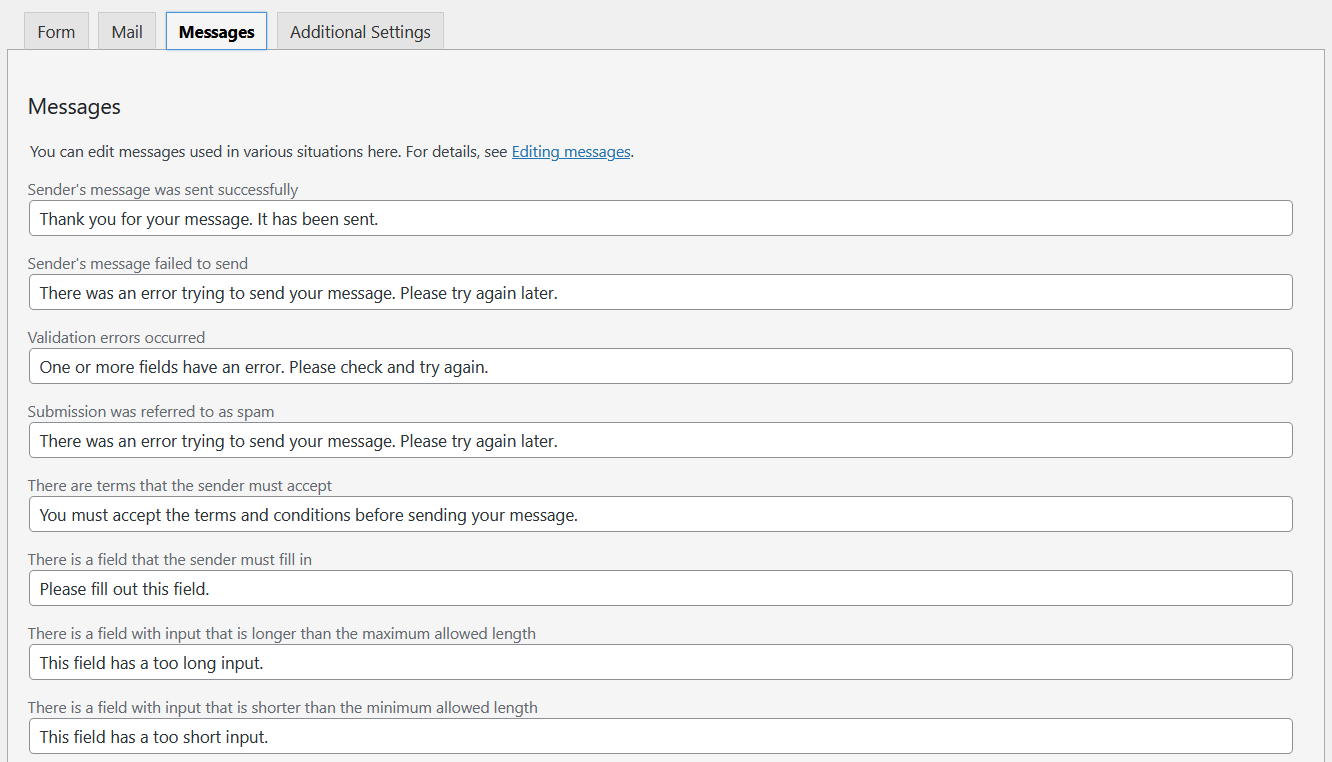Click the 'Validation errors occurred' label

pos(116,338)
